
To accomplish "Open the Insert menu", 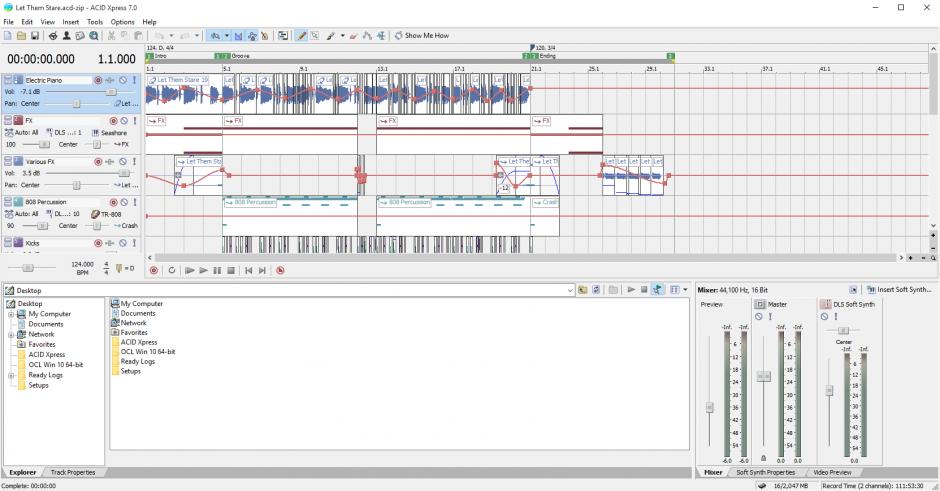I will [x=71, y=22].
